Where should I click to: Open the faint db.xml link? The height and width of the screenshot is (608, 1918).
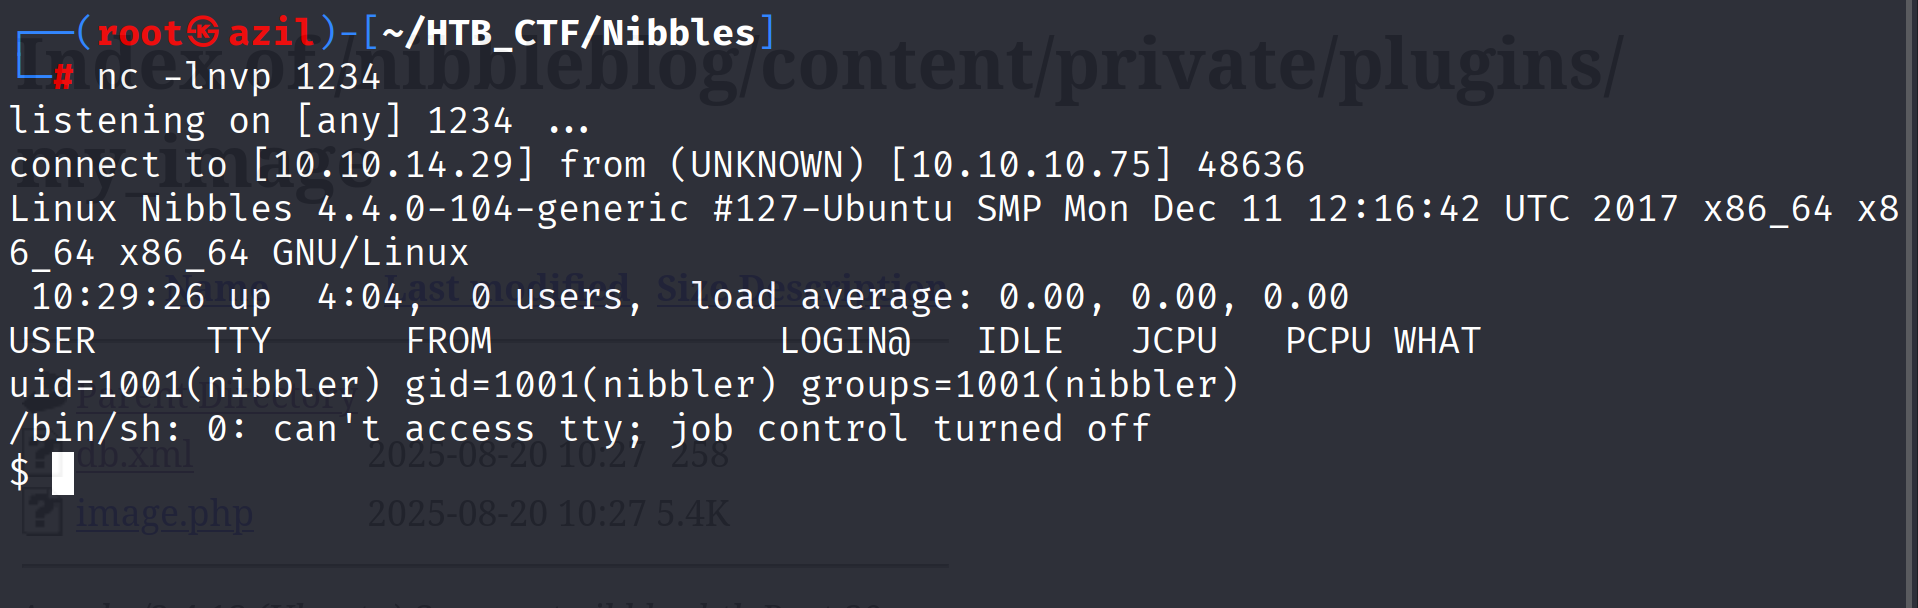coord(135,455)
